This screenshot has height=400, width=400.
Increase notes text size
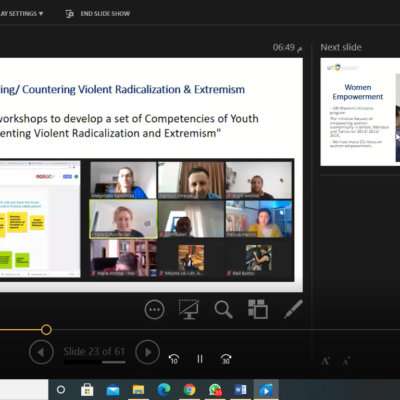pos(325,361)
